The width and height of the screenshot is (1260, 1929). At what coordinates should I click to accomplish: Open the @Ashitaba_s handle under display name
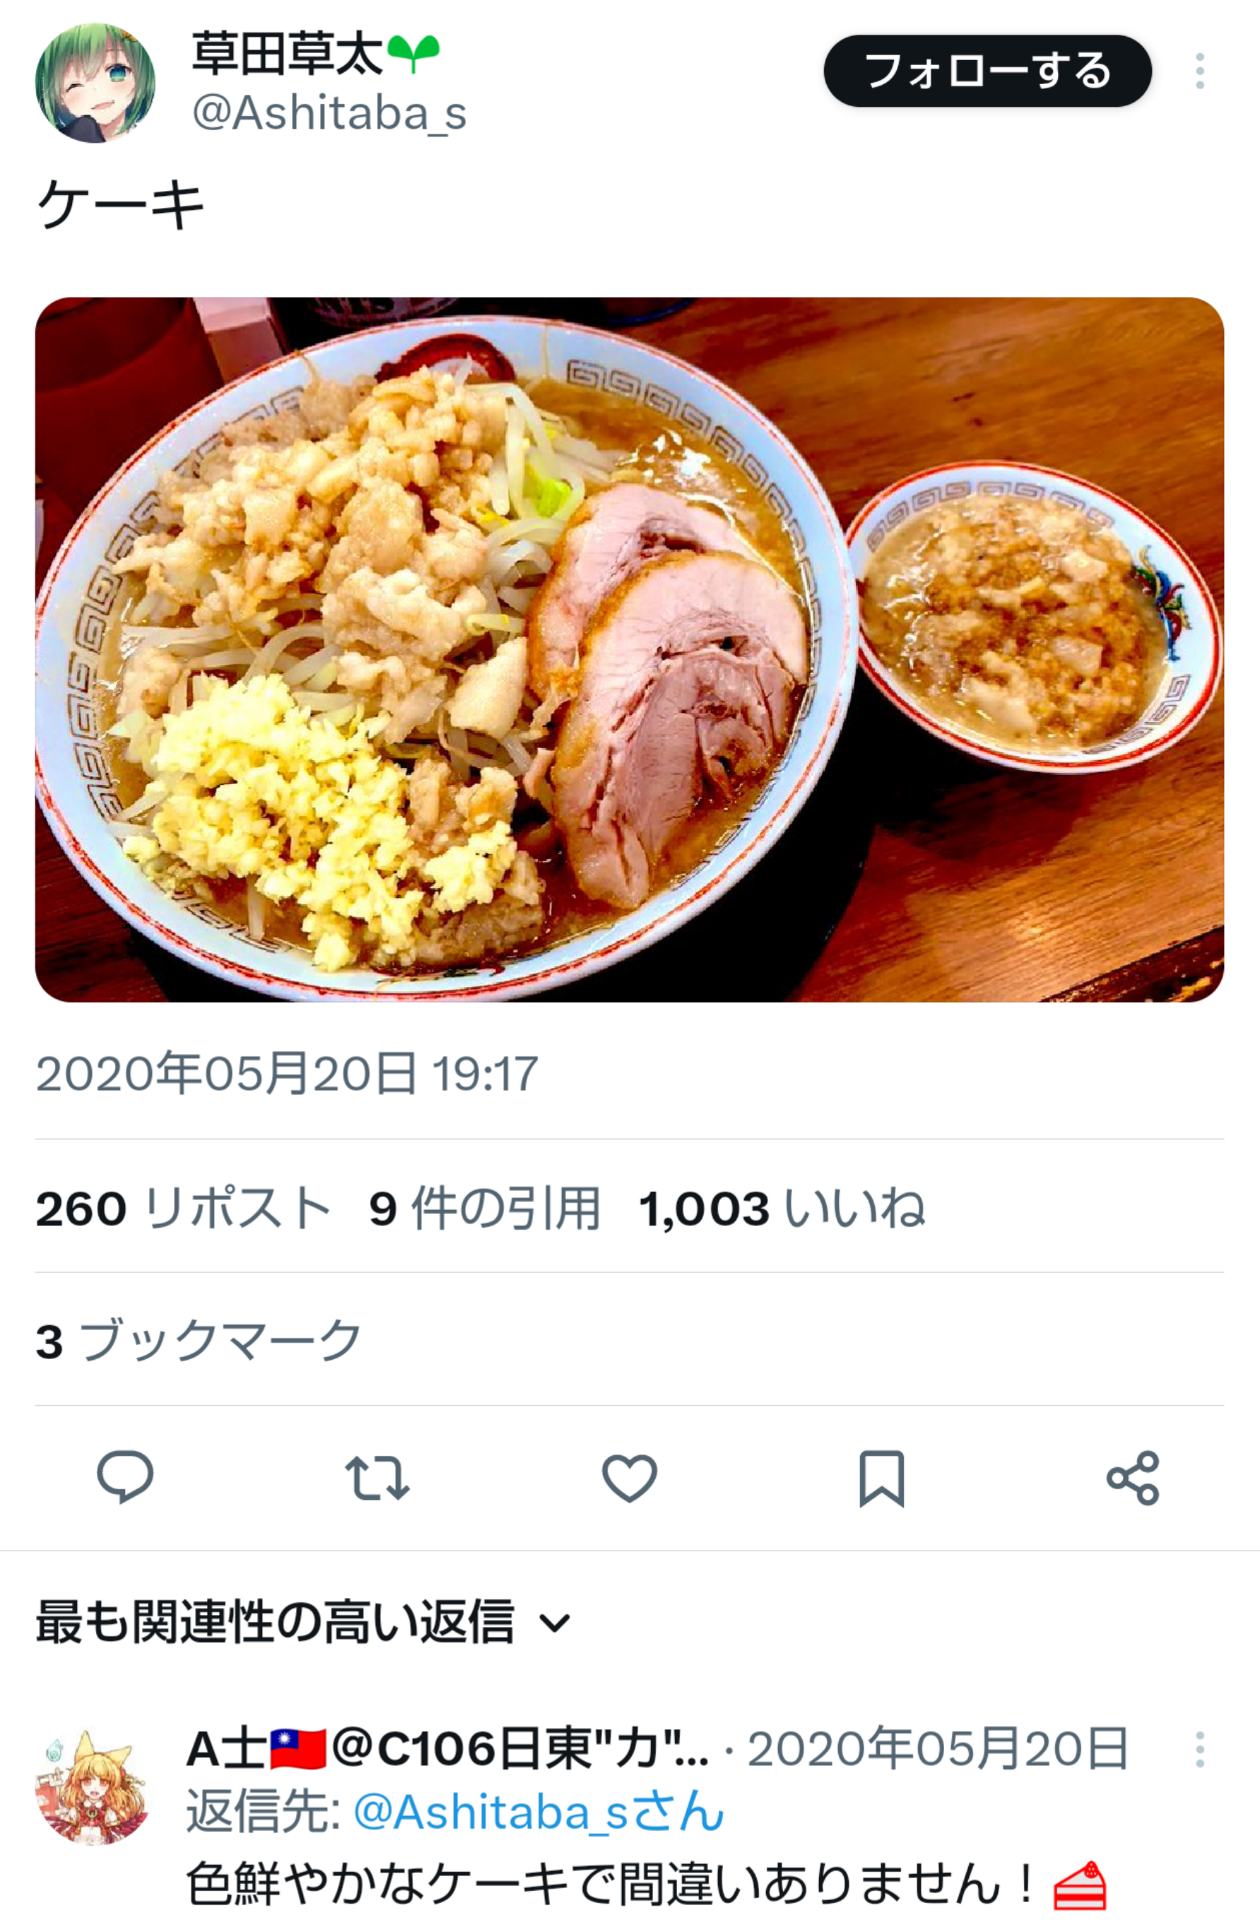coord(329,113)
